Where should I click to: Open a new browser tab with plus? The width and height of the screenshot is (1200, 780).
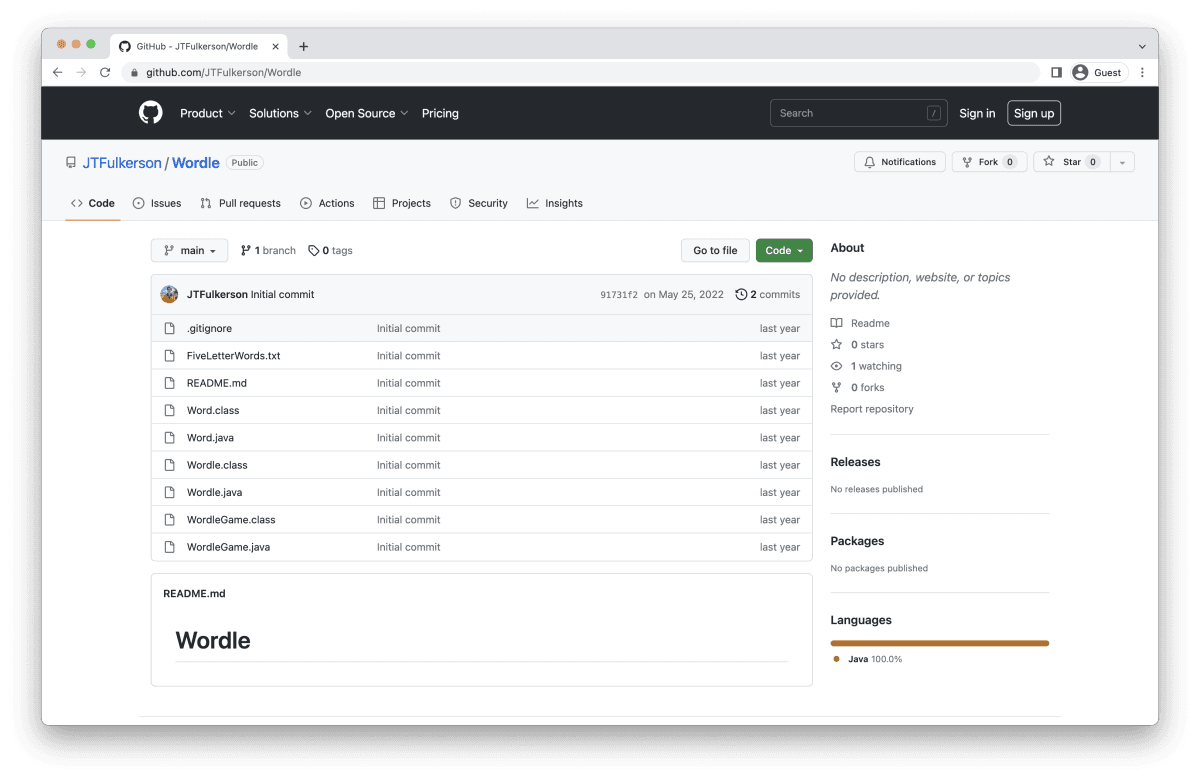pyautogui.click(x=304, y=46)
